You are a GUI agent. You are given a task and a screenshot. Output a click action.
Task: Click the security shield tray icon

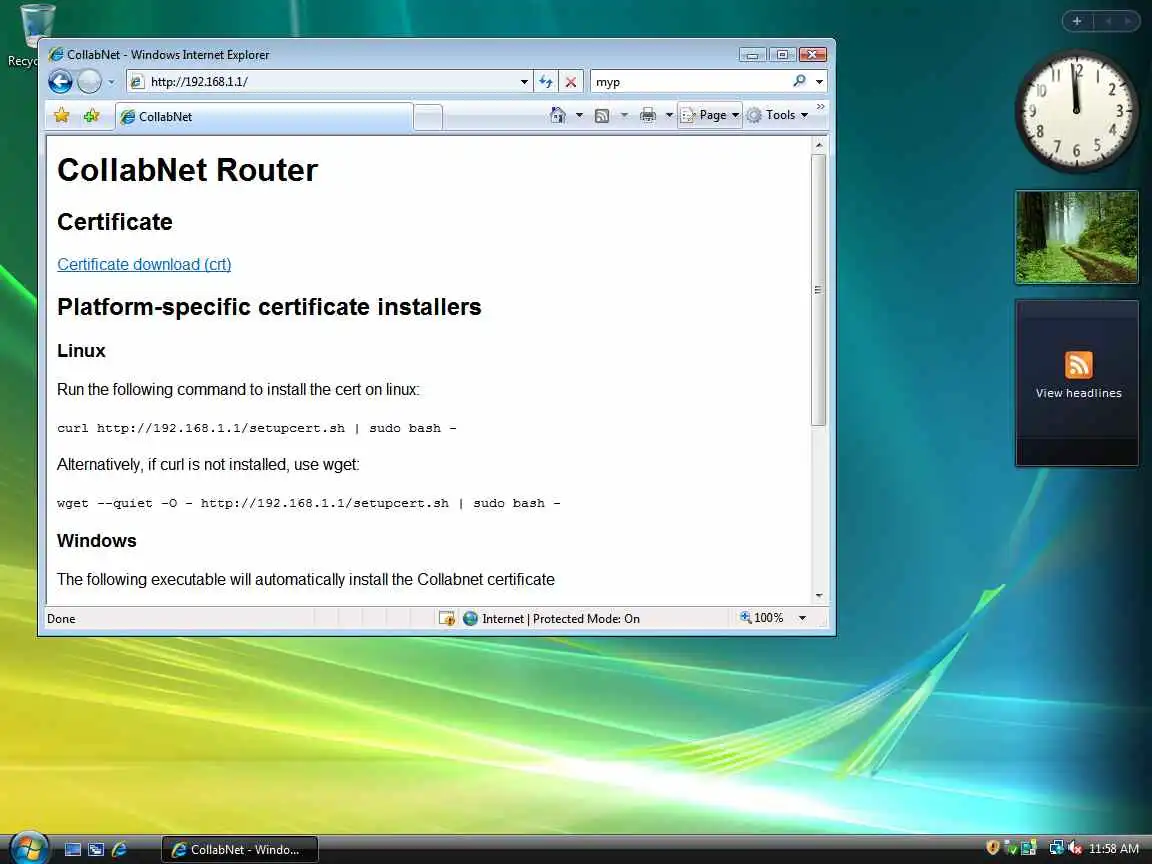point(993,848)
